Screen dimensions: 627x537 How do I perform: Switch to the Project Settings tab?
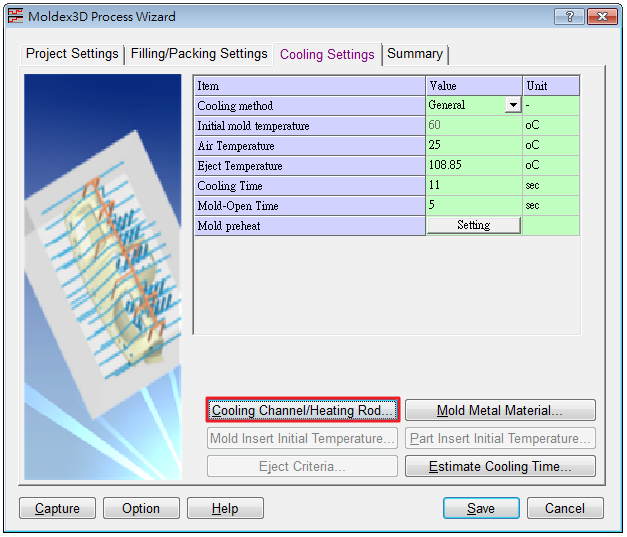coord(72,54)
